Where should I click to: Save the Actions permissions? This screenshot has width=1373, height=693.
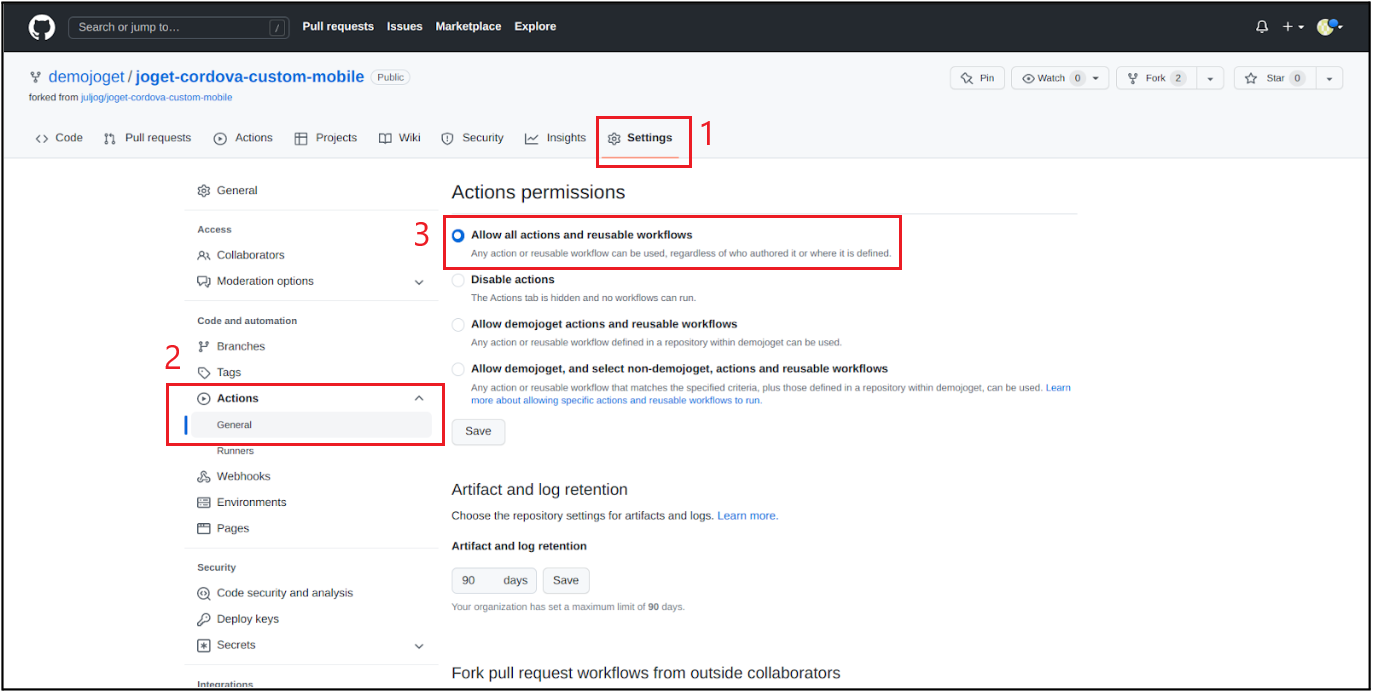click(x=478, y=431)
